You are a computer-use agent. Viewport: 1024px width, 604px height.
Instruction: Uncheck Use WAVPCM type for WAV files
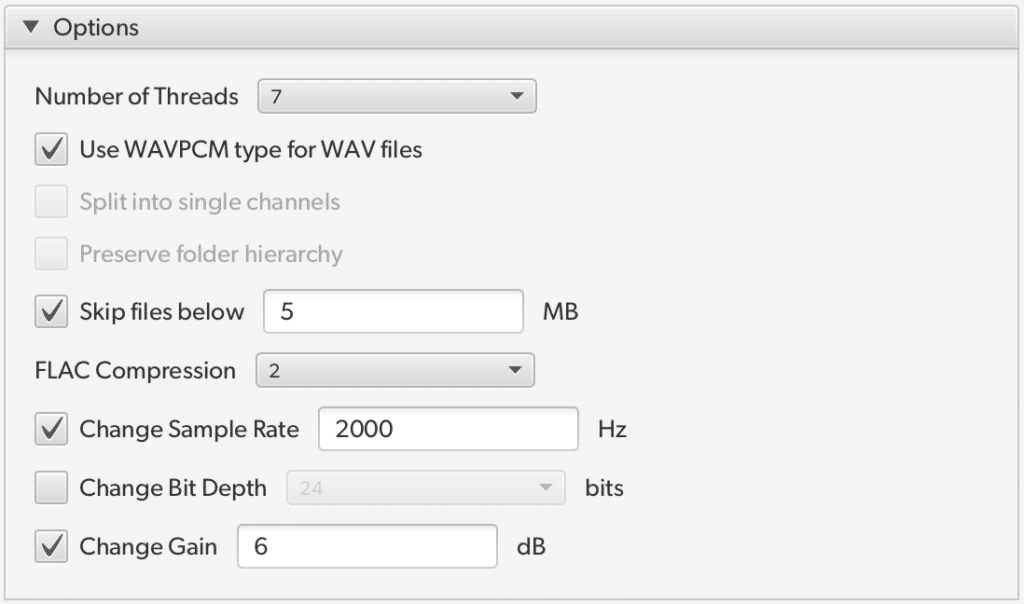coord(51,151)
